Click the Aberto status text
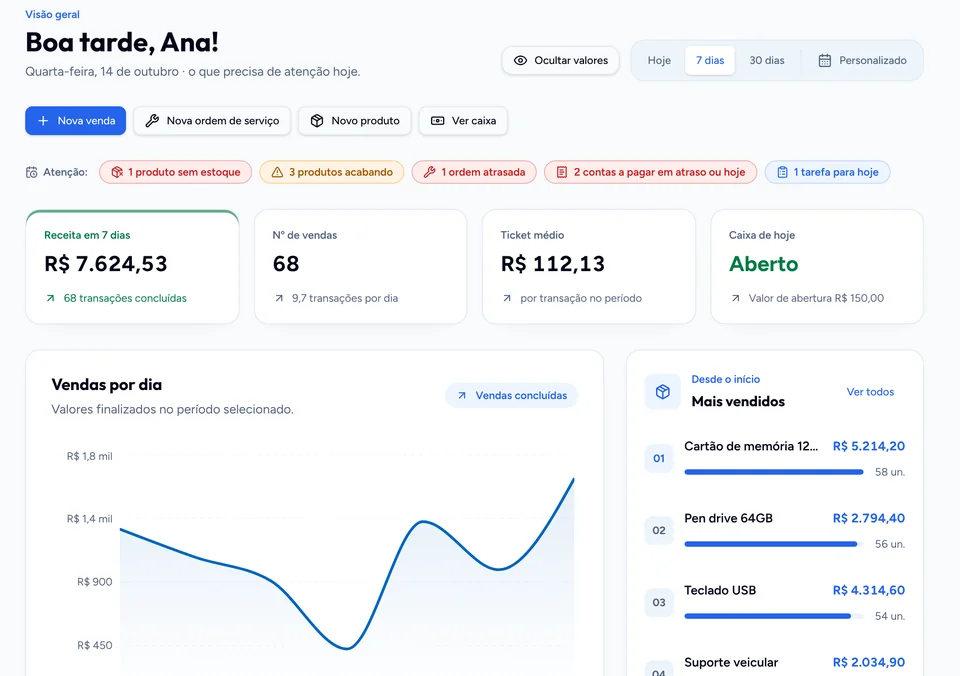Screen dimensions: 960x676 click(763, 264)
